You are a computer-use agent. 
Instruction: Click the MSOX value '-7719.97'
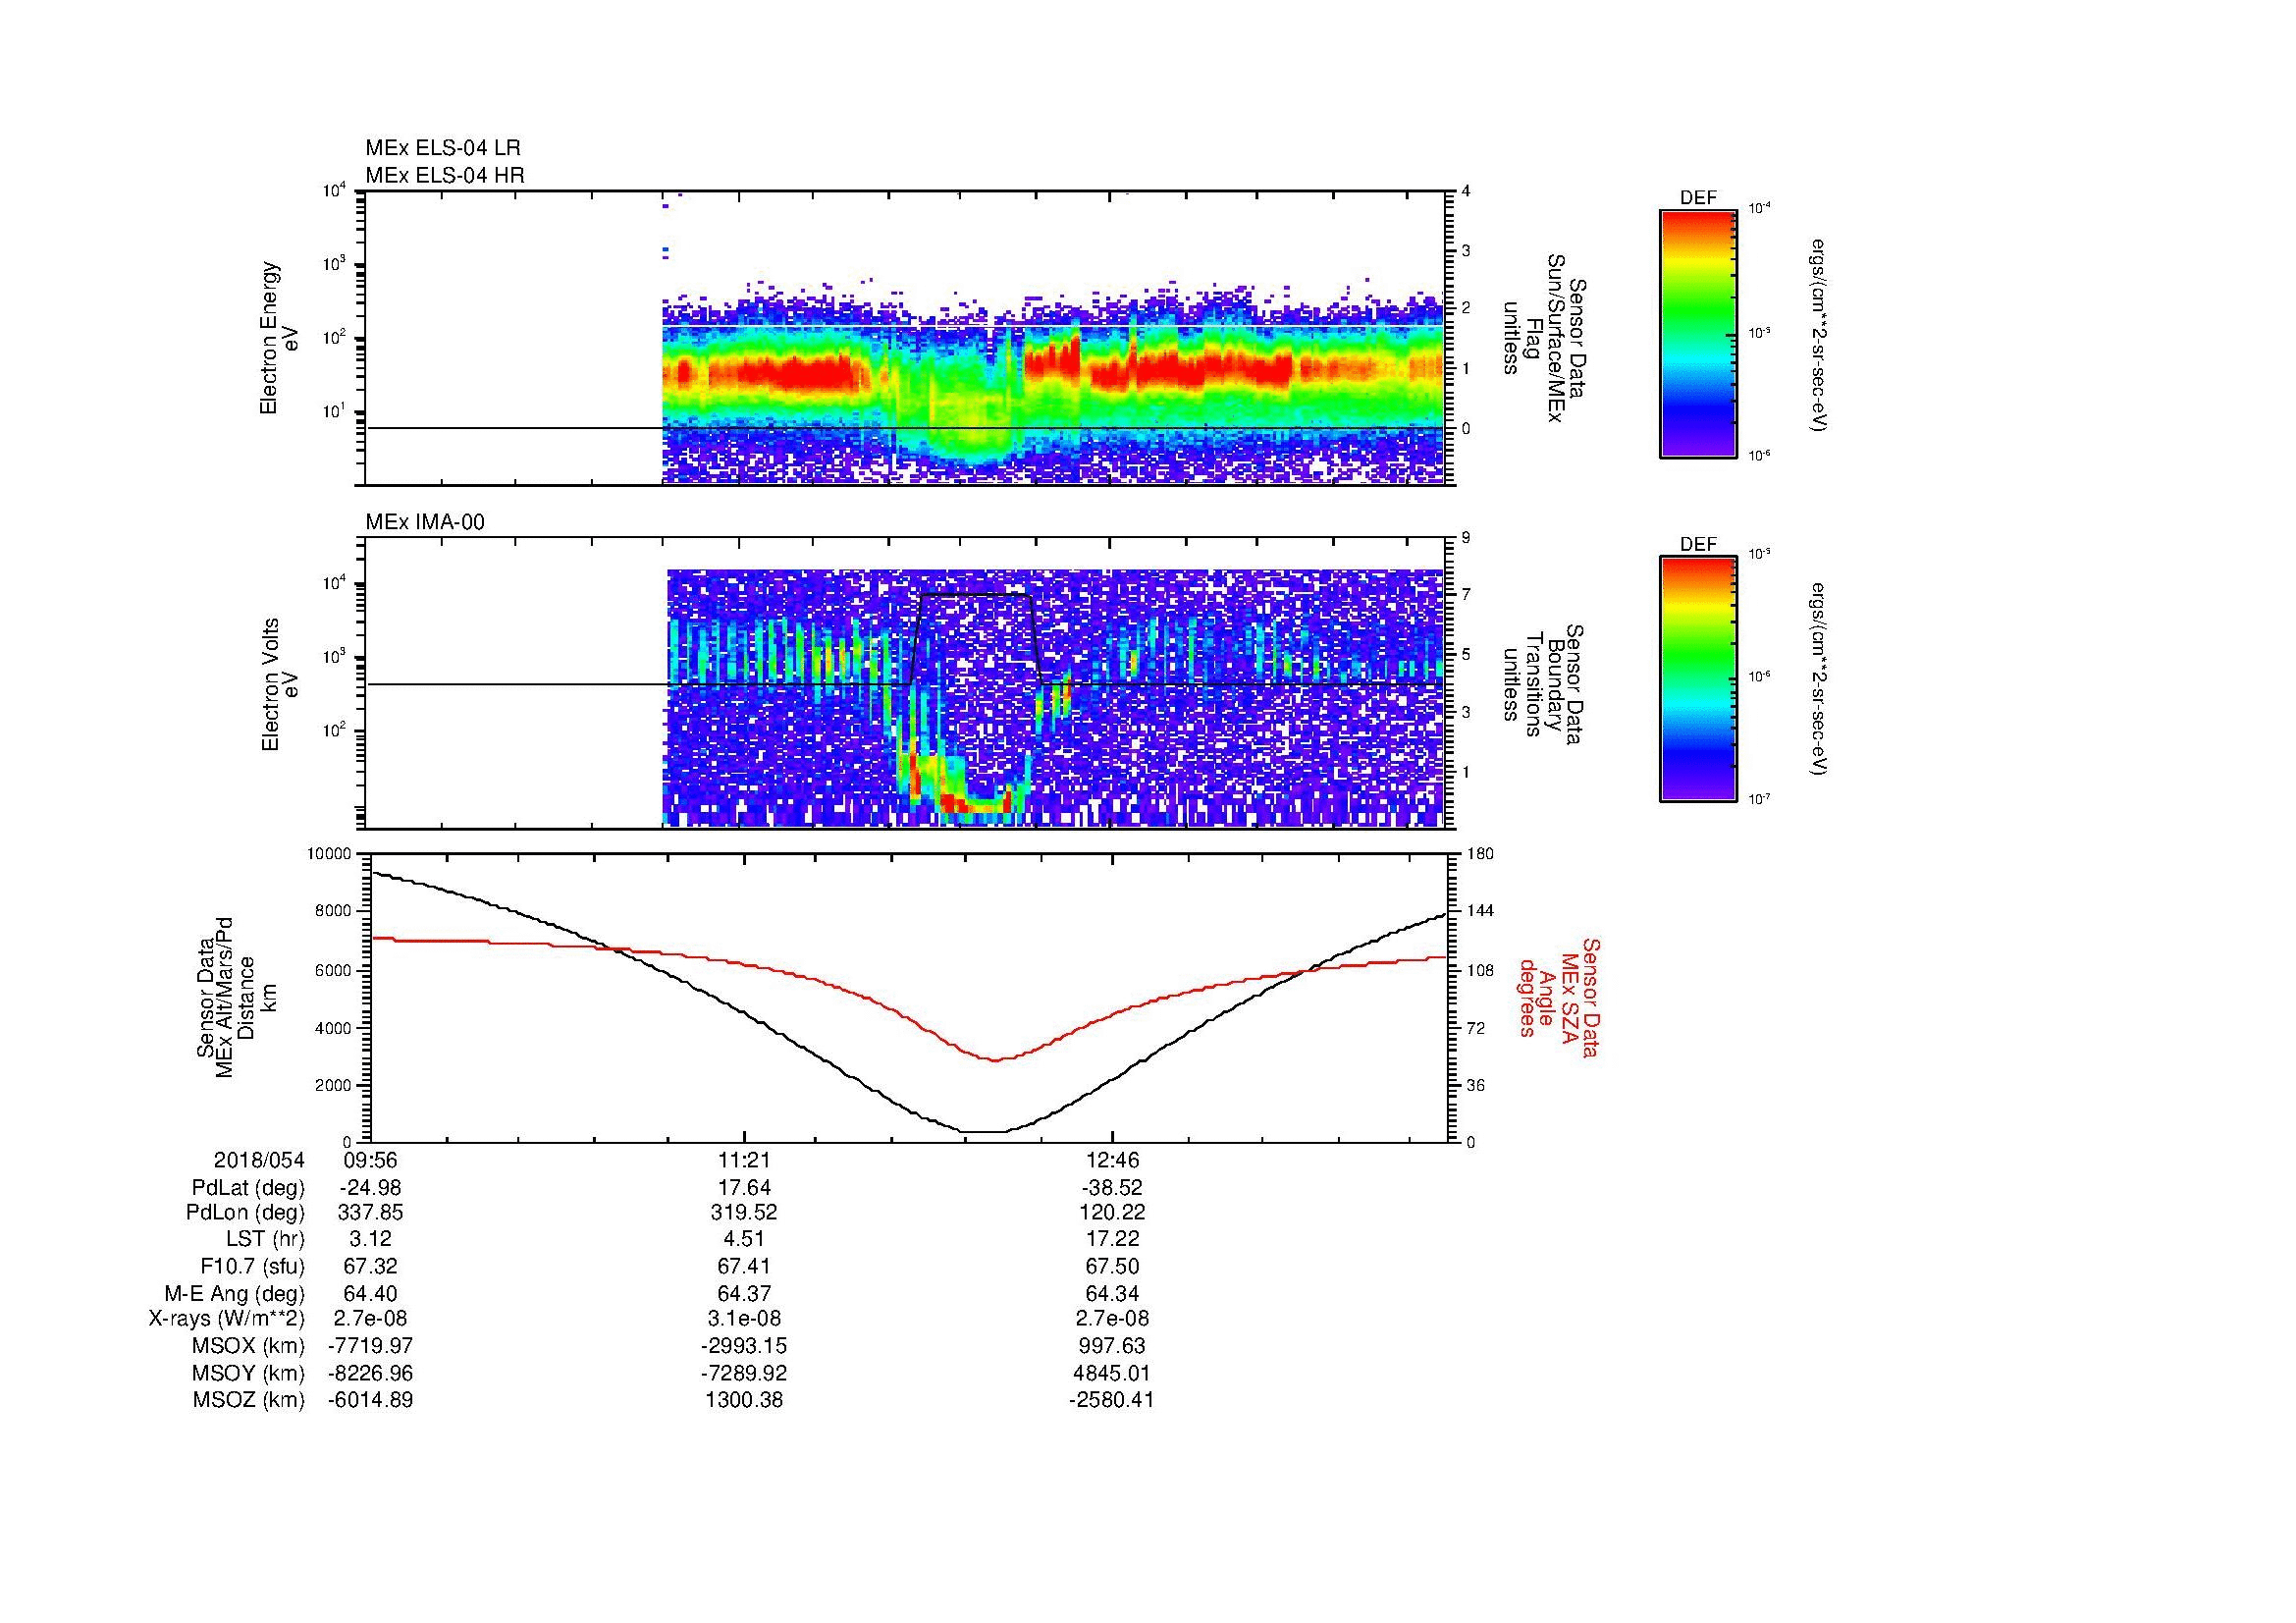(370, 1347)
